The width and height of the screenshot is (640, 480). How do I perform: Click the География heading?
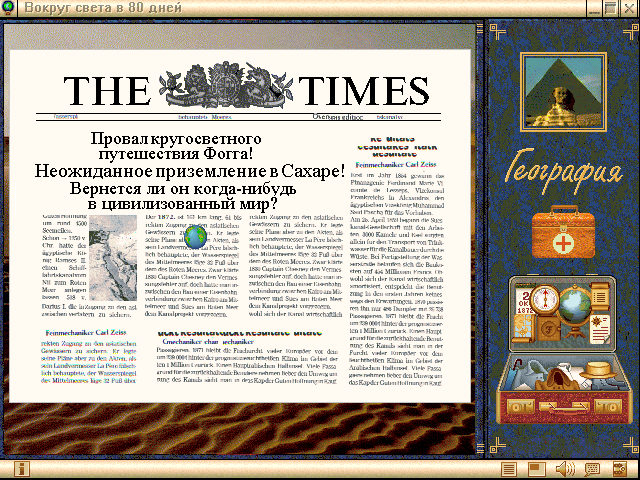pyautogui.click(x=565, y=171)
